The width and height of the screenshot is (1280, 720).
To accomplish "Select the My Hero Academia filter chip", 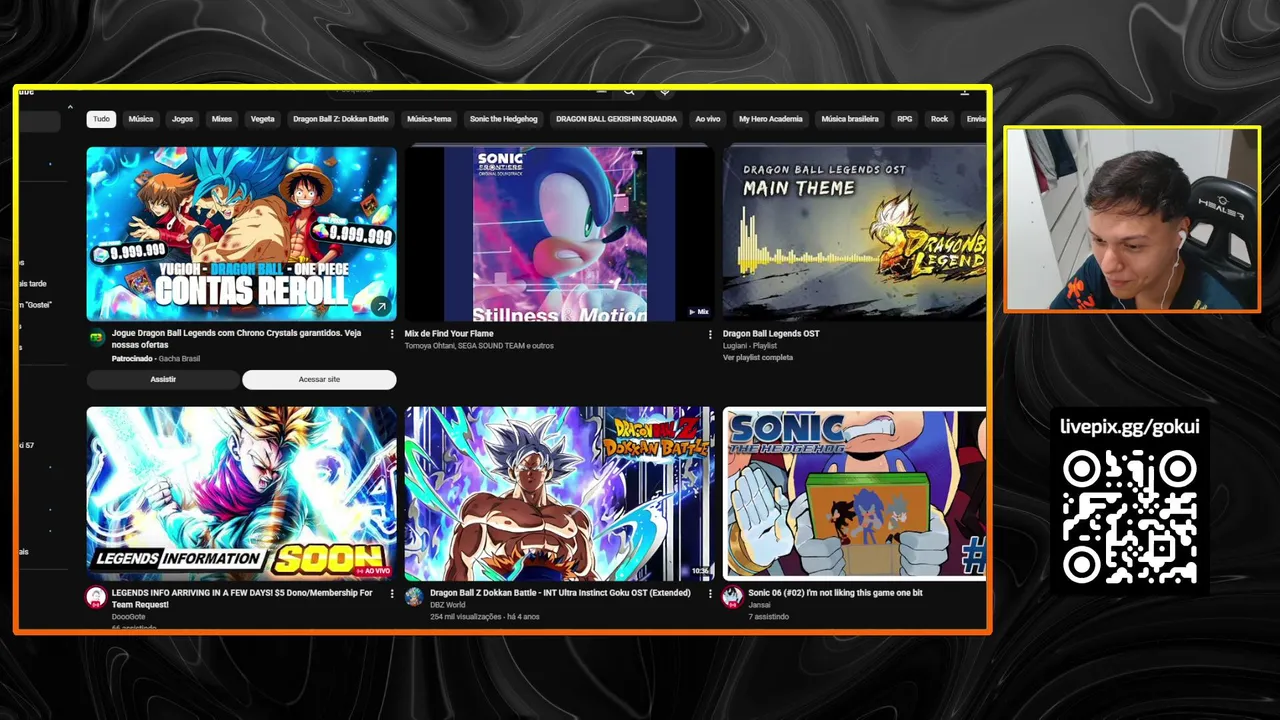I will click(771, 119).
